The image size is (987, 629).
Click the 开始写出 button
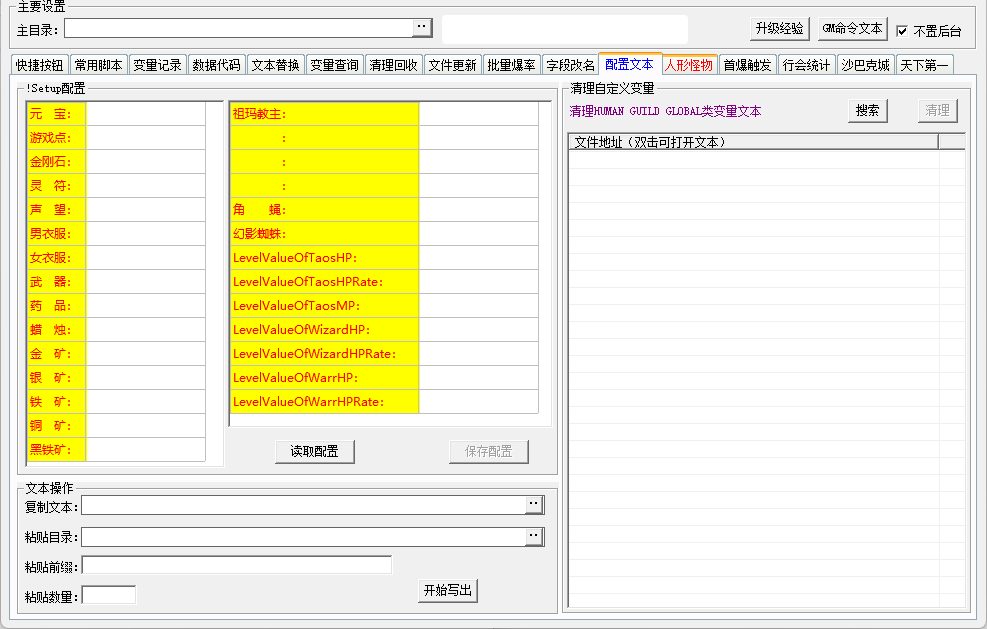click(x=448, y=591)
